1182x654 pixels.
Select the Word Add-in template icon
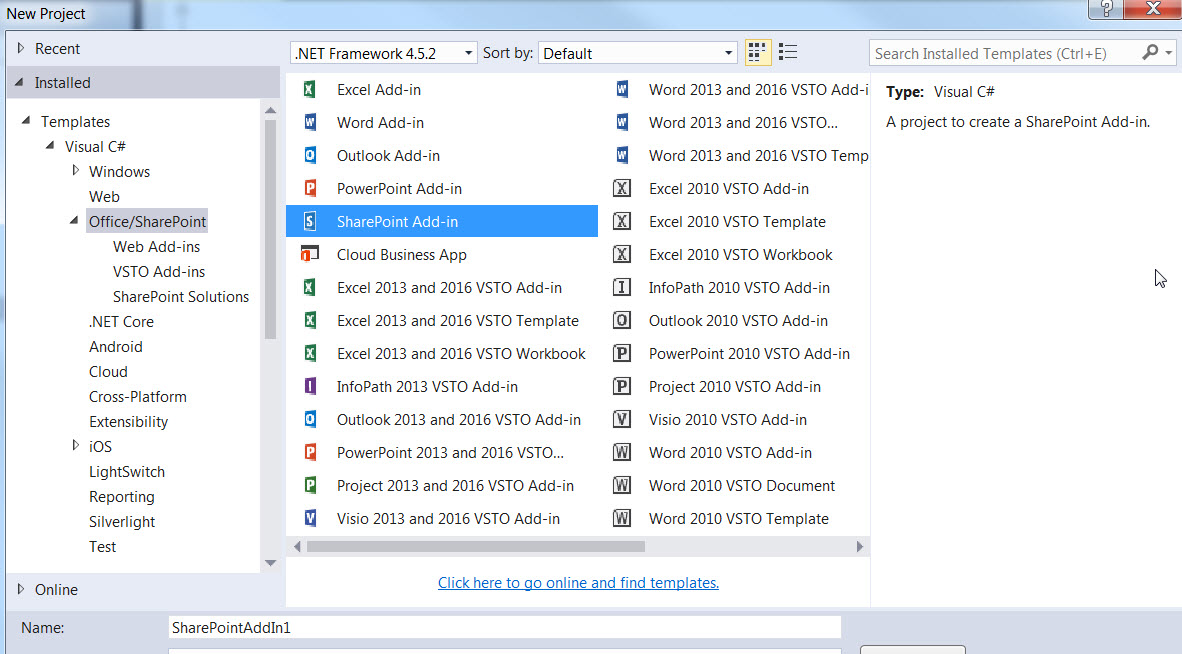tap(310, 122)
